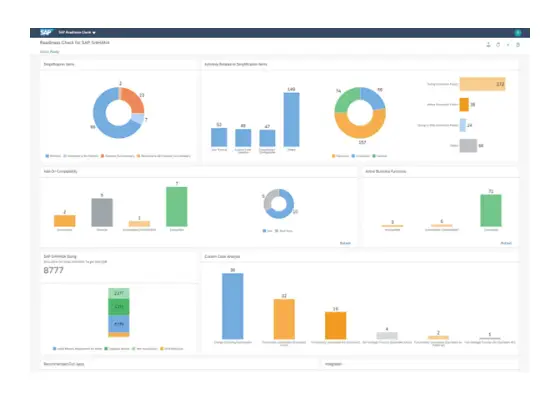Screen dimensions: 560x400
Task: Open the Recommended Fiori Apps panel header
Action: tap(64, 364)
